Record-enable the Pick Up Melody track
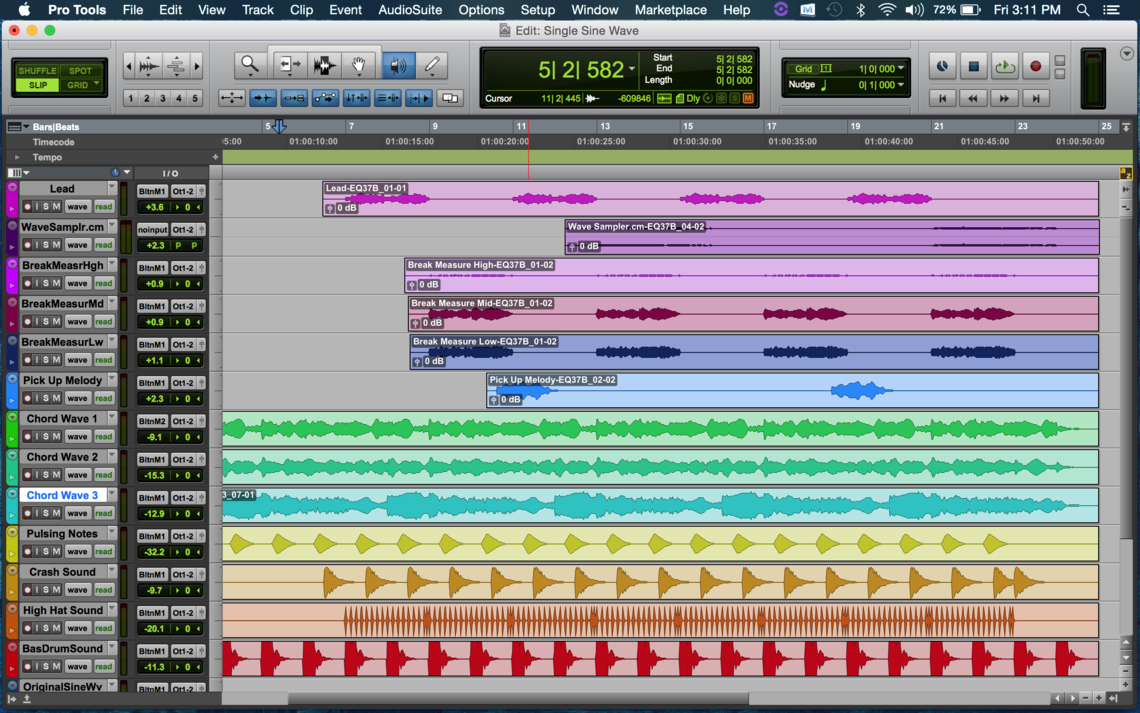 (27, 398)
